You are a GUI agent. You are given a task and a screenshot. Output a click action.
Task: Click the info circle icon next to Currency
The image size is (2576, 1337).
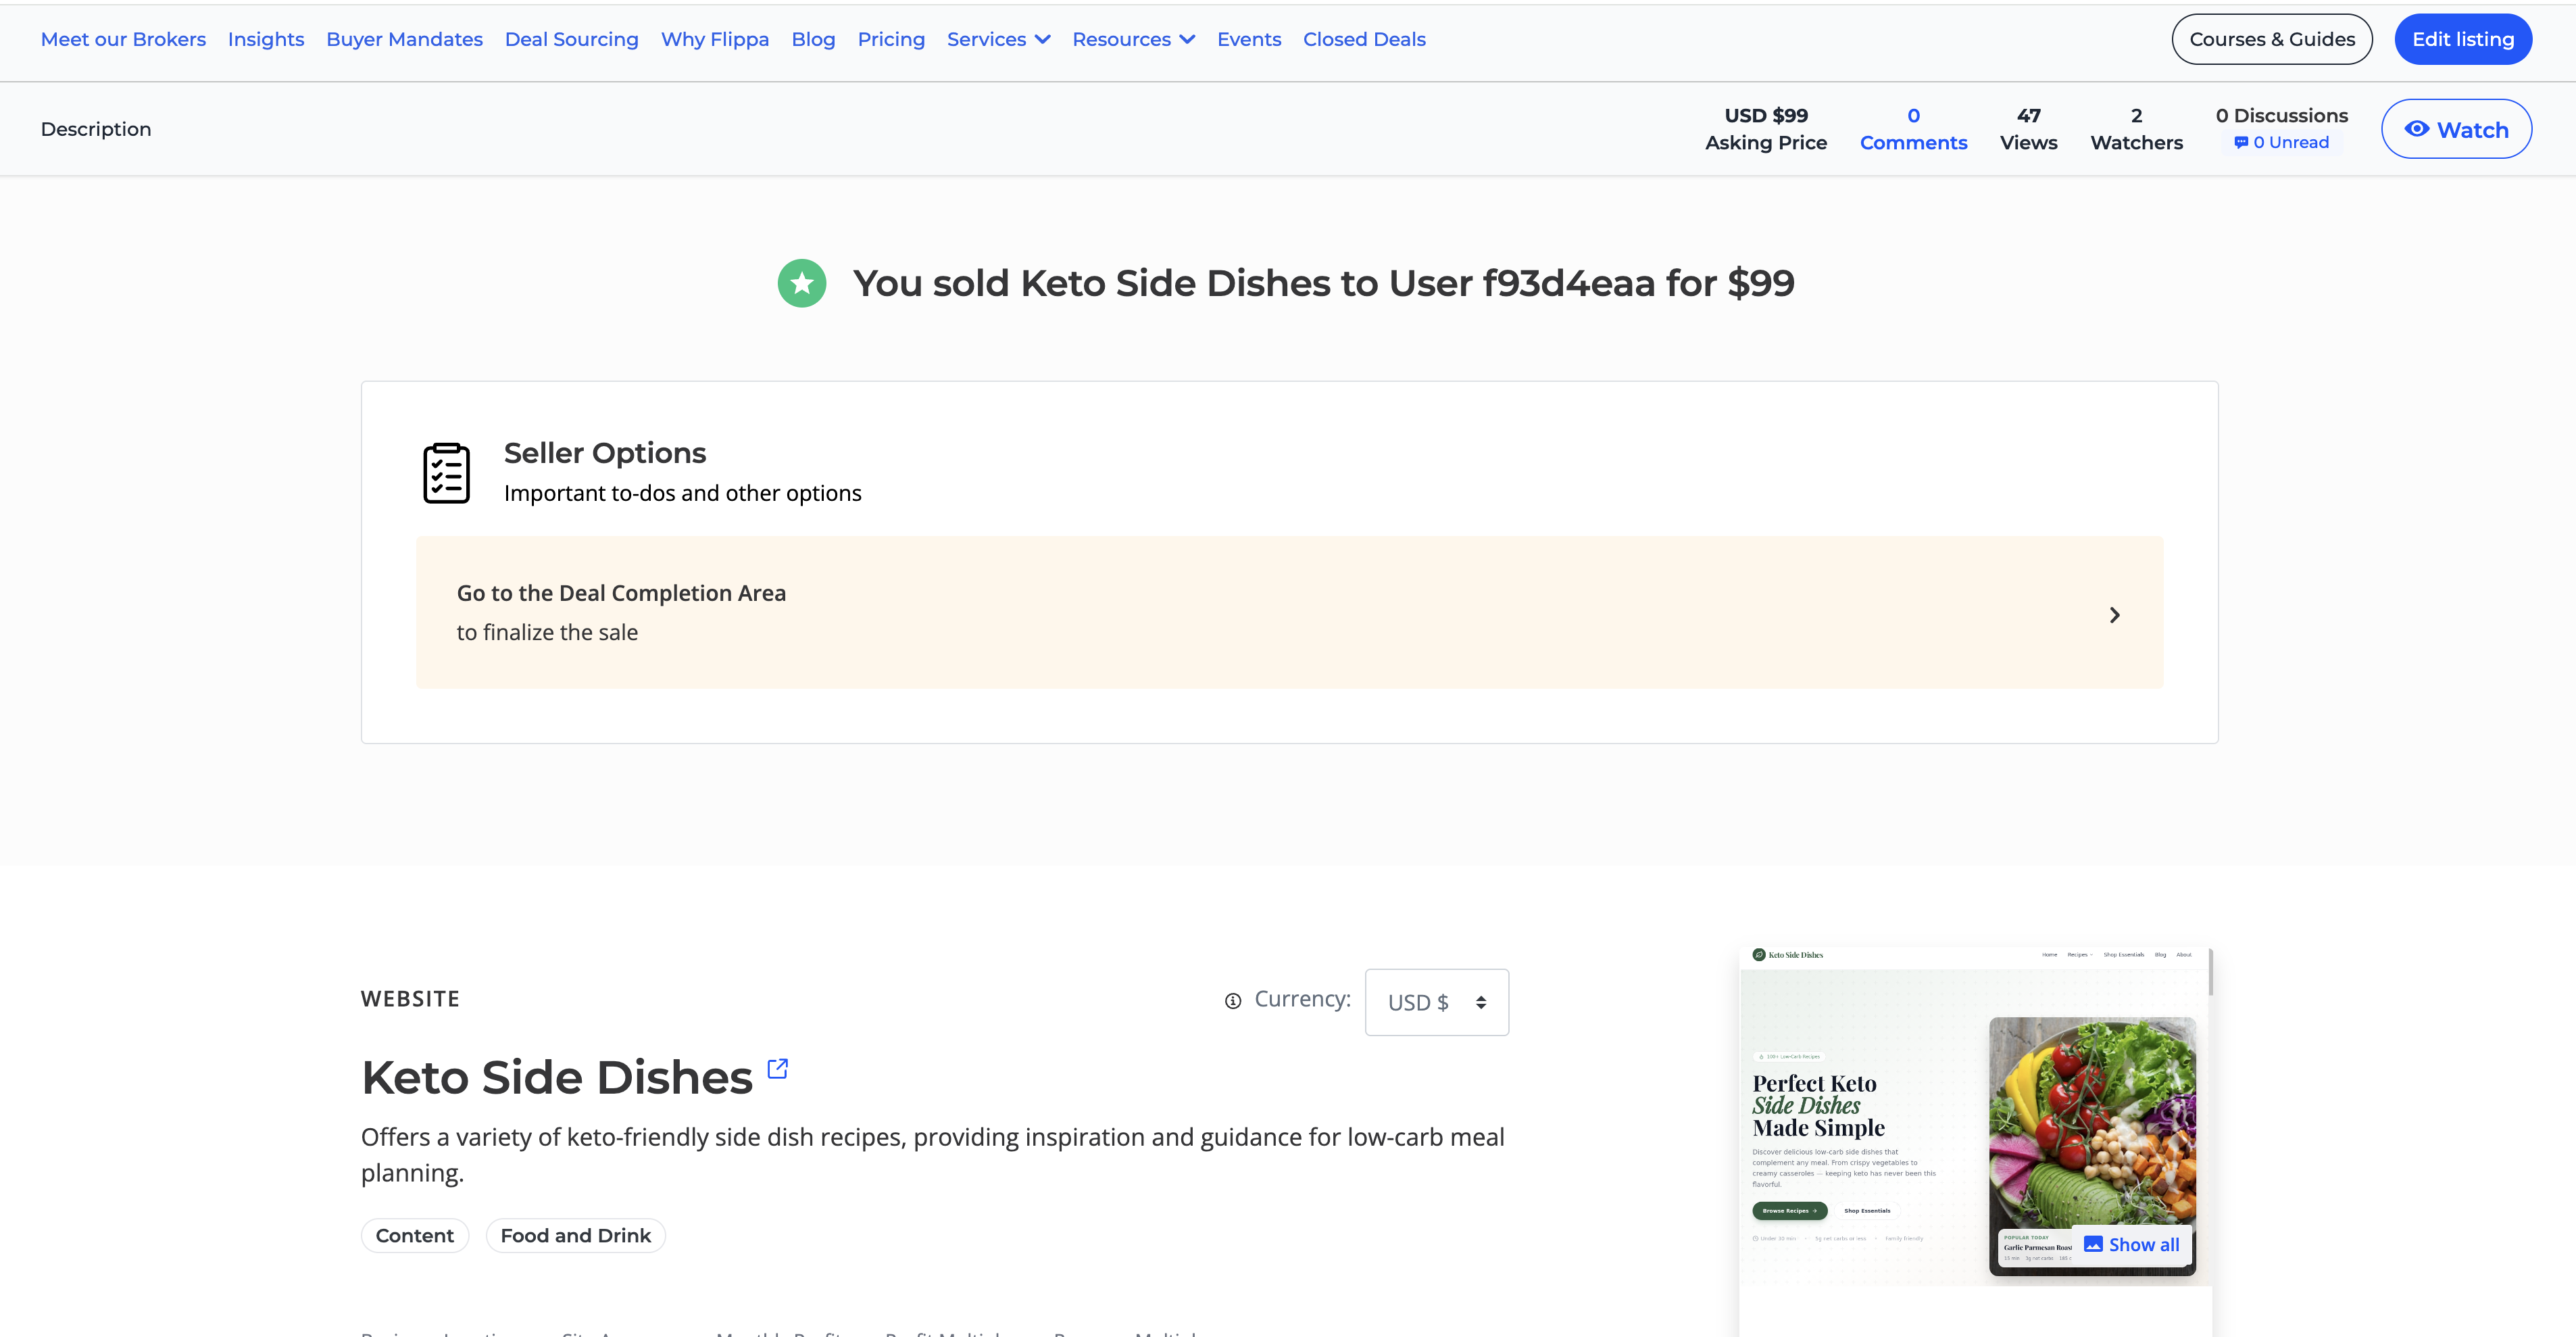(1232, 1000)
